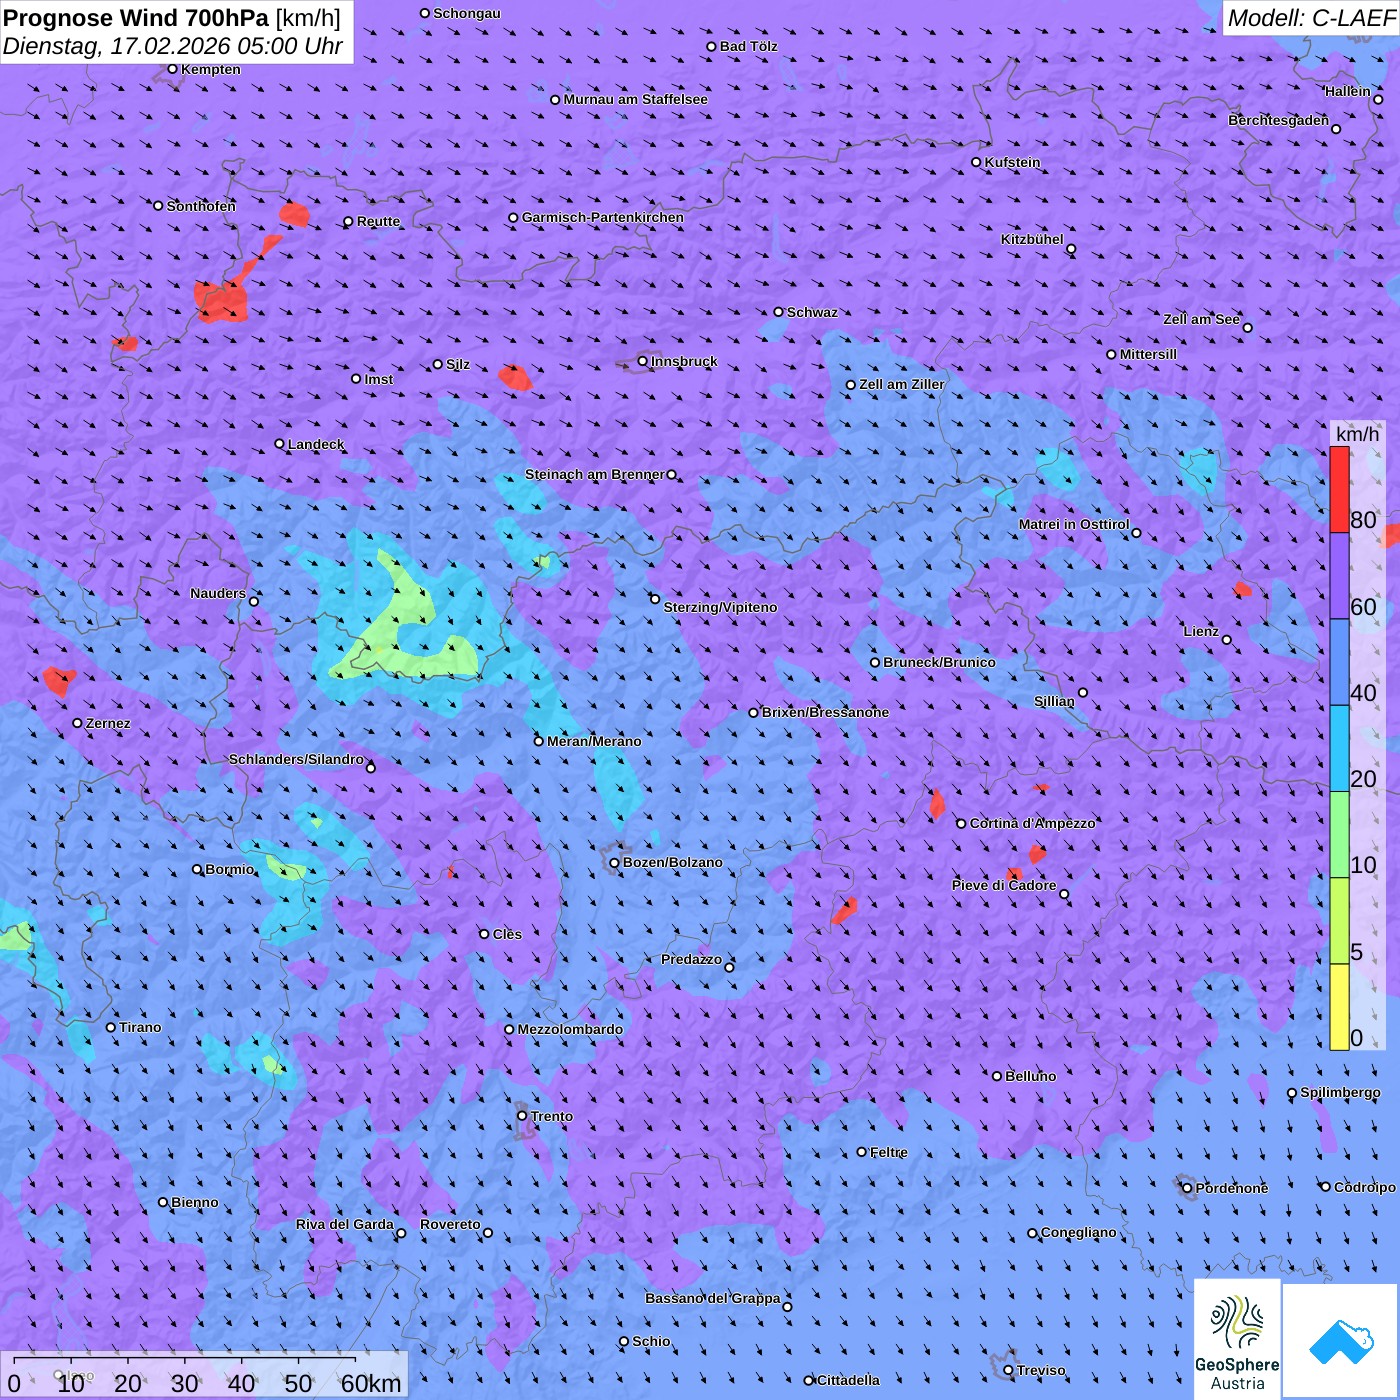Click the cyan 20 km/h legend color
The width and height of the screenshot is (1400, 1400).
(1339, 749)
